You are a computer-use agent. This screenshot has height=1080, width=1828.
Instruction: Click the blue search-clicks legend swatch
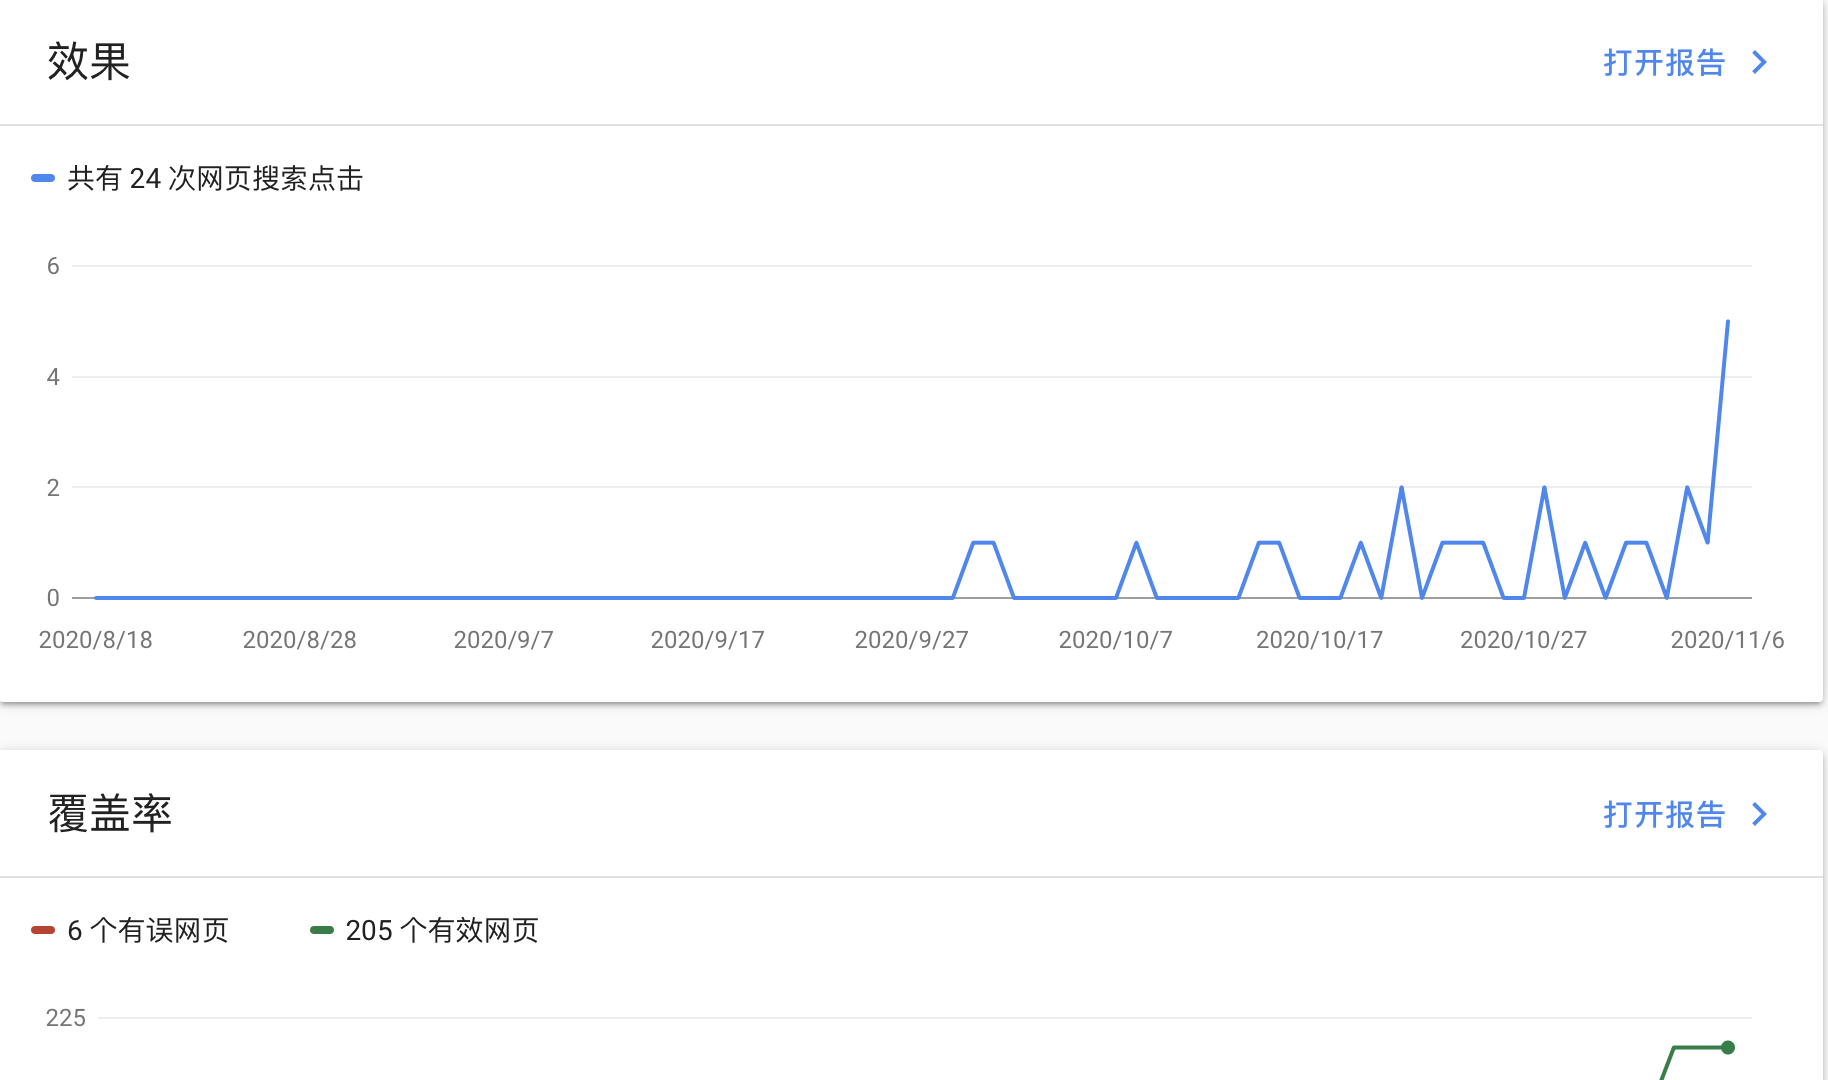coord(43,179)
